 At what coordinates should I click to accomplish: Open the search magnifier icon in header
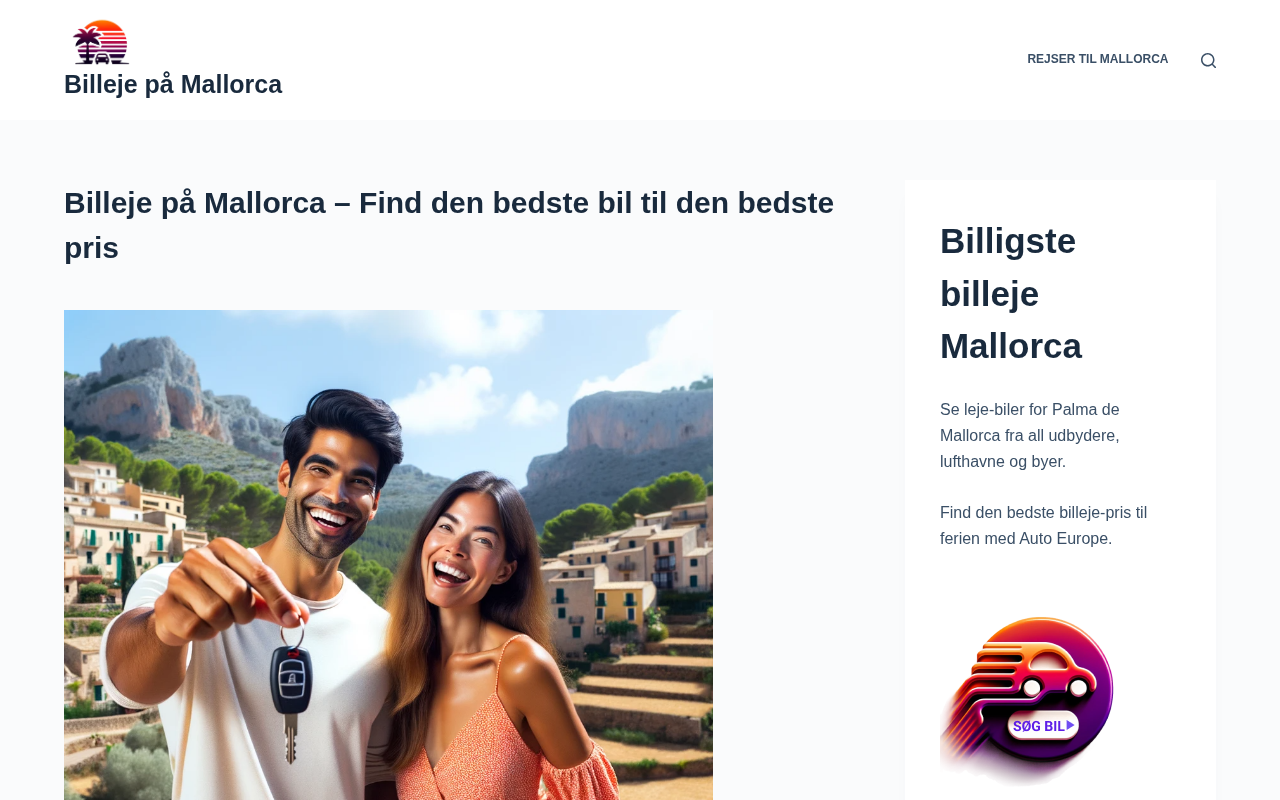(x=1208, y=61)
